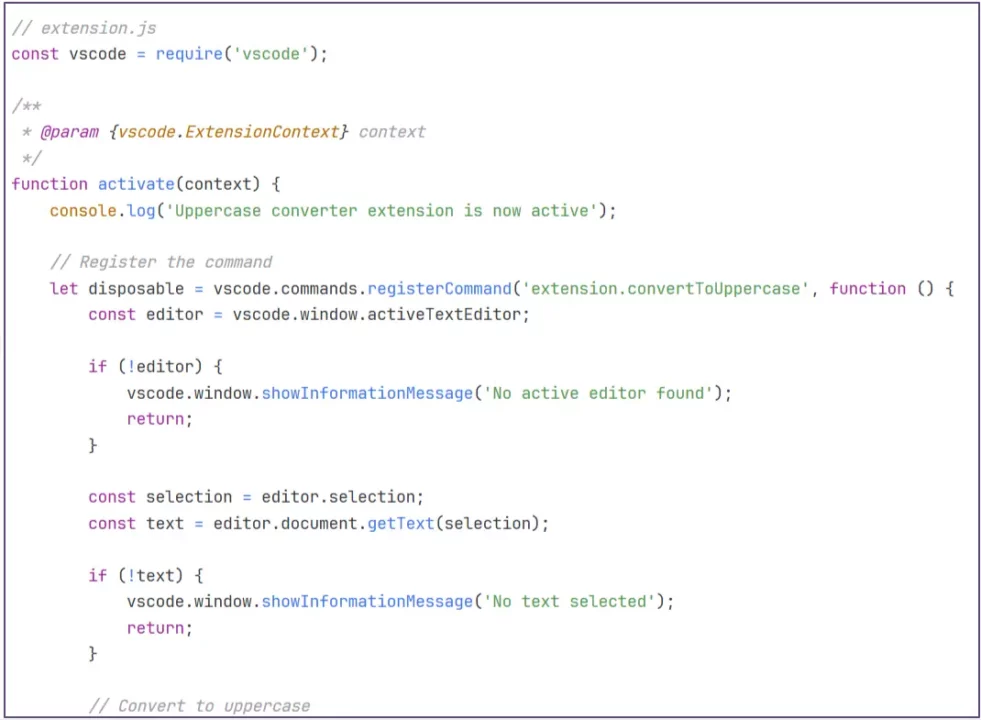Screen dimensions: 981x720
Task: Click the getText method call
Action: 400,523
